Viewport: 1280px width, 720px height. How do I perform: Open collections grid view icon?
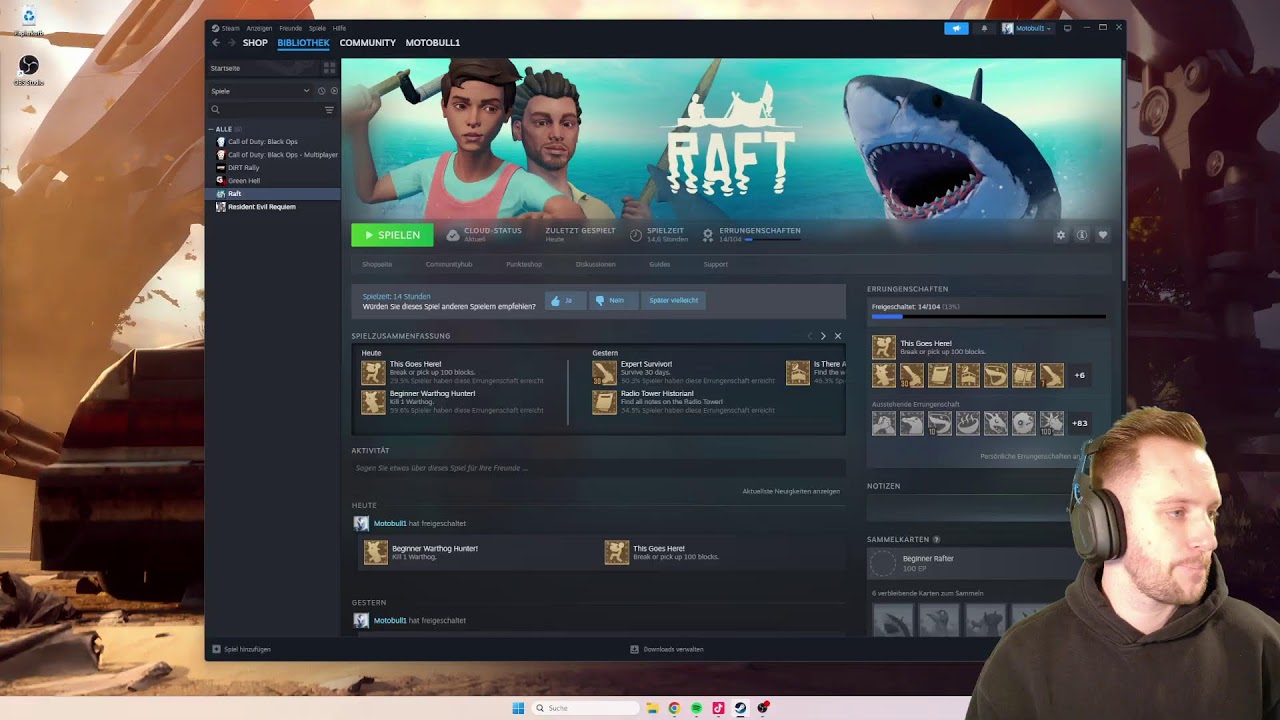pos(329,68)
